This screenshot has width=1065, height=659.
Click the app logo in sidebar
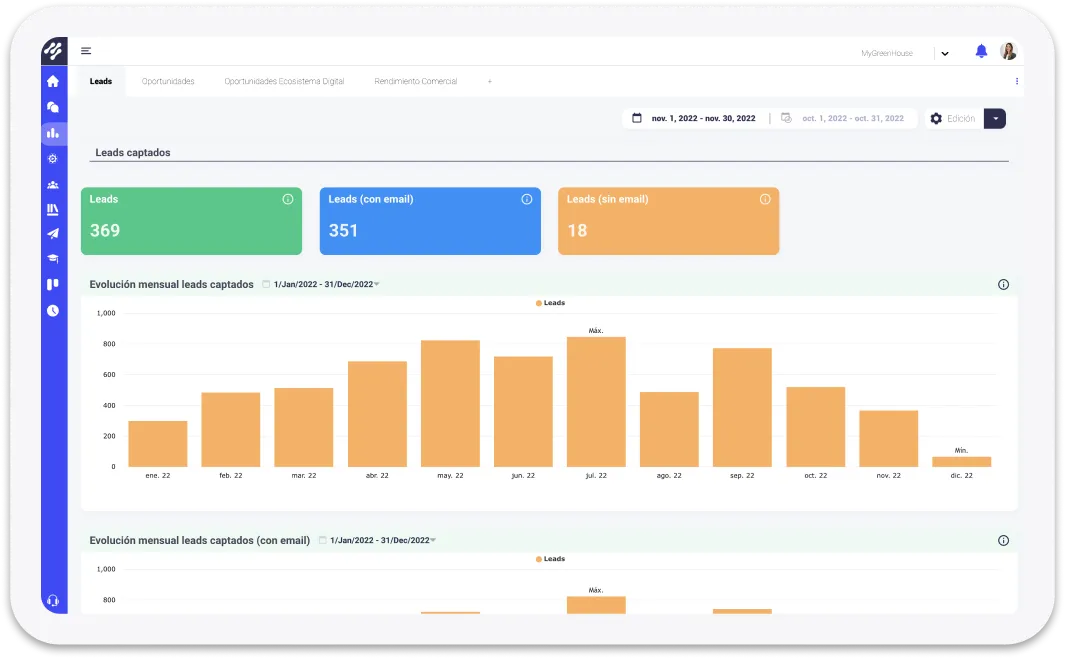(54, 51)
